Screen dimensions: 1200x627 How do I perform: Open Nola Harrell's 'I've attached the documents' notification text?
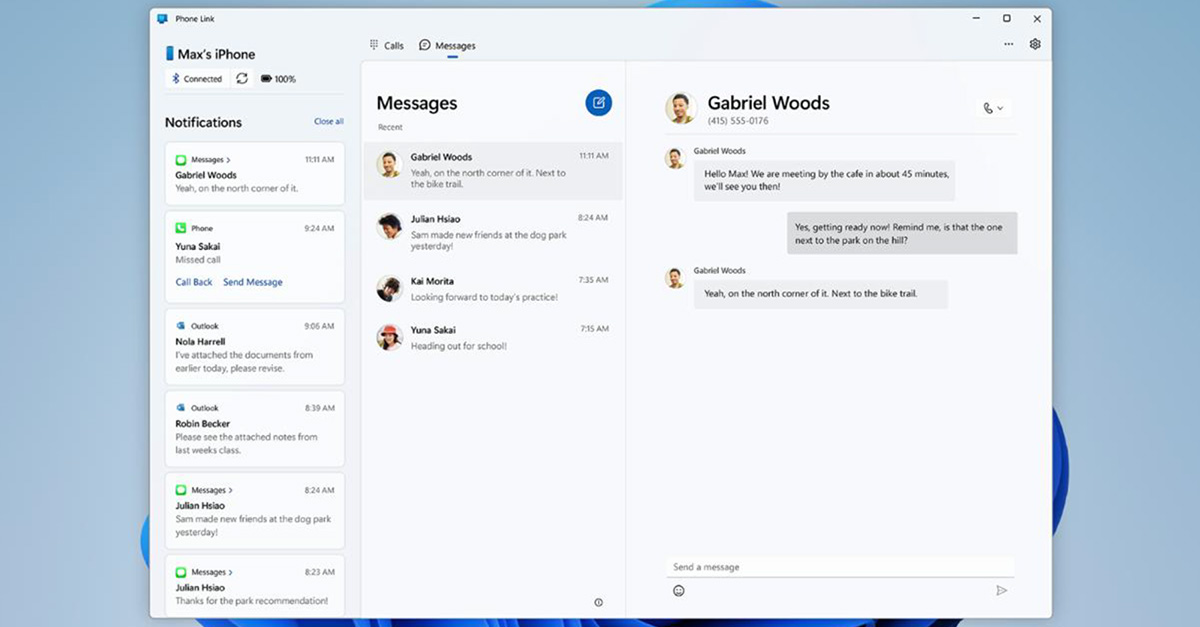244,361
